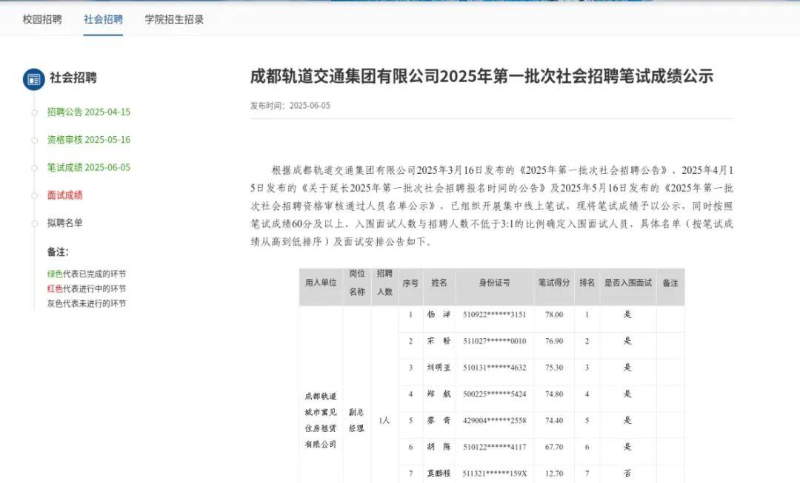Click the publish date 2025-06-05

point(310,106)
